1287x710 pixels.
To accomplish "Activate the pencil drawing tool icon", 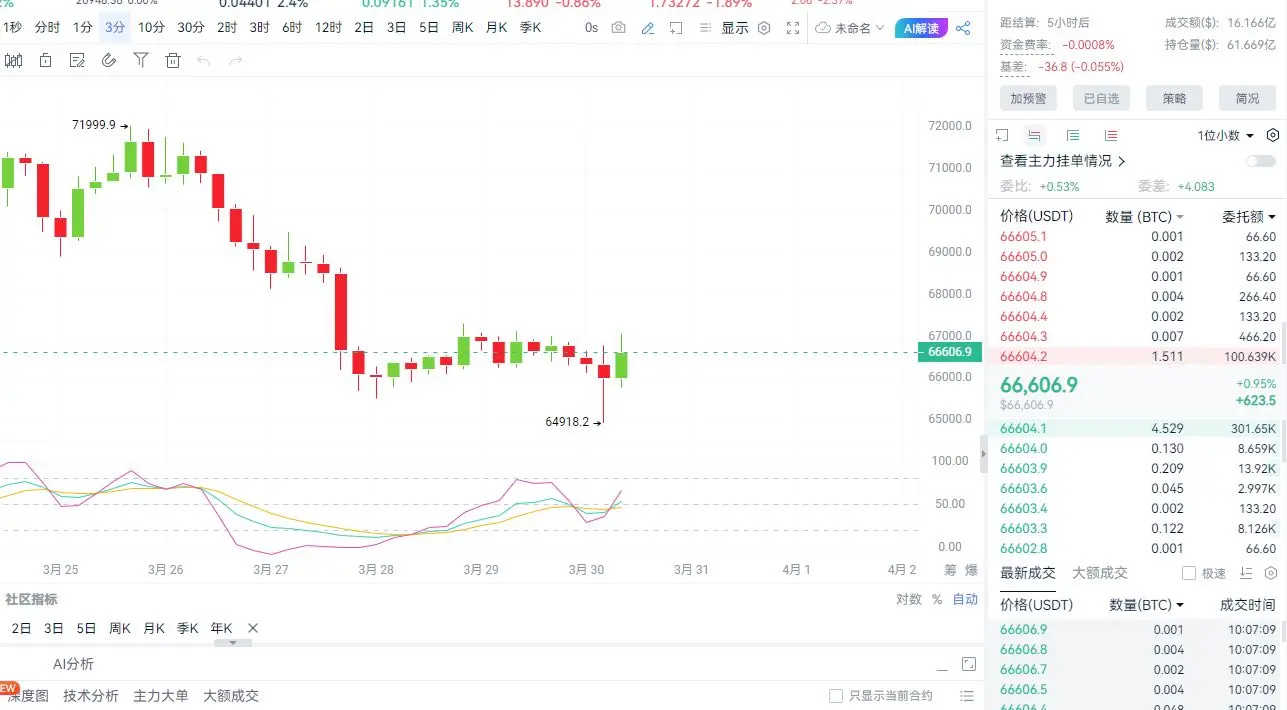I will (x=648, y=28).
